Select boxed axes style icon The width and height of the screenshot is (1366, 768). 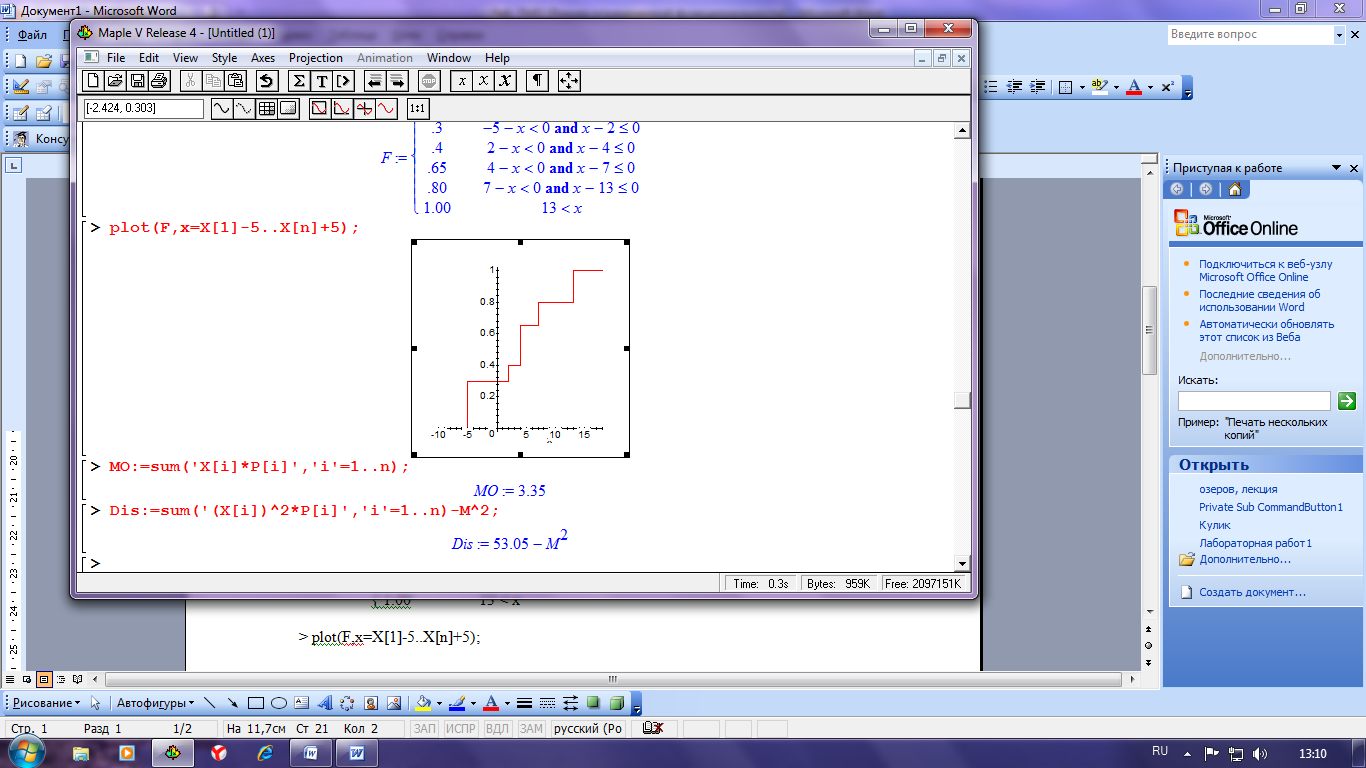pyautogui.click(x=319, y=108)
